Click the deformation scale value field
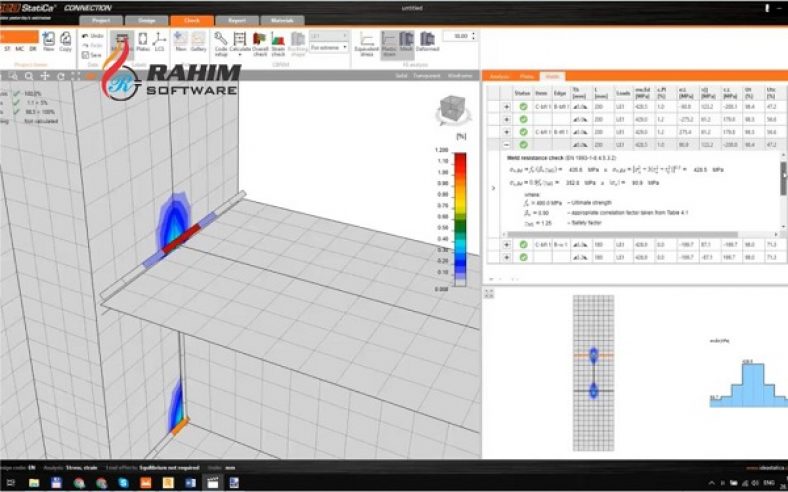The image size is (788, 492). pos(457,36)
